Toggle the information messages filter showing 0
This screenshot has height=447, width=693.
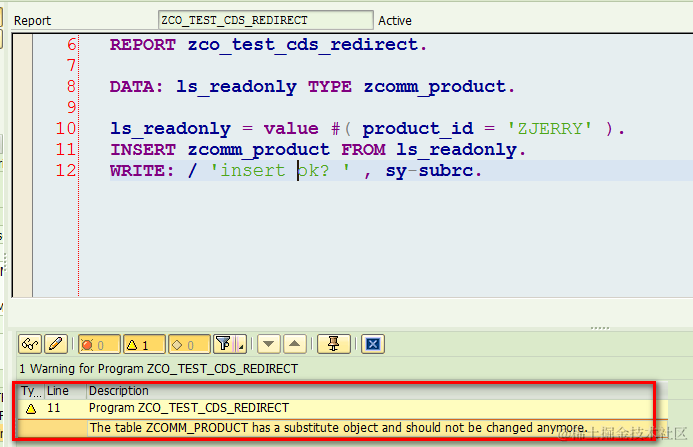[x=189, y=344]
